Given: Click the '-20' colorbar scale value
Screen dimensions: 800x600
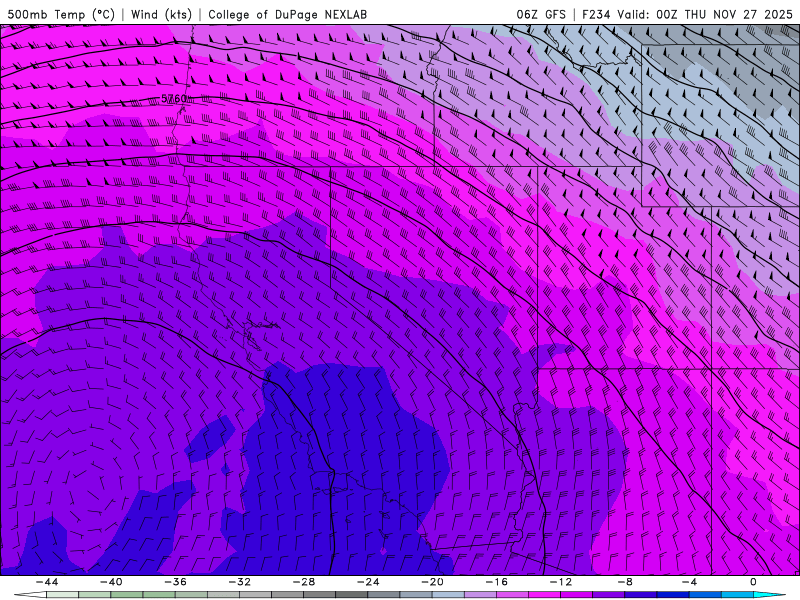Looking at the screenshot, I should click(432, 582).
